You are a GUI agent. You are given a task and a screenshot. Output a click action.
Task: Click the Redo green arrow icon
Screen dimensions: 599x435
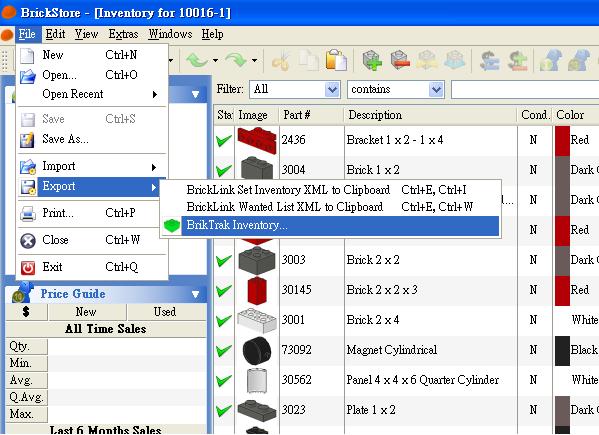[236, 60]
